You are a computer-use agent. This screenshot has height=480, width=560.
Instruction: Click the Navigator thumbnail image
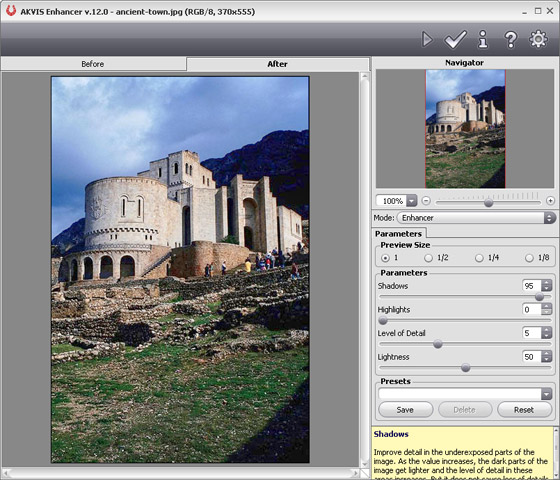pos(465,129)
